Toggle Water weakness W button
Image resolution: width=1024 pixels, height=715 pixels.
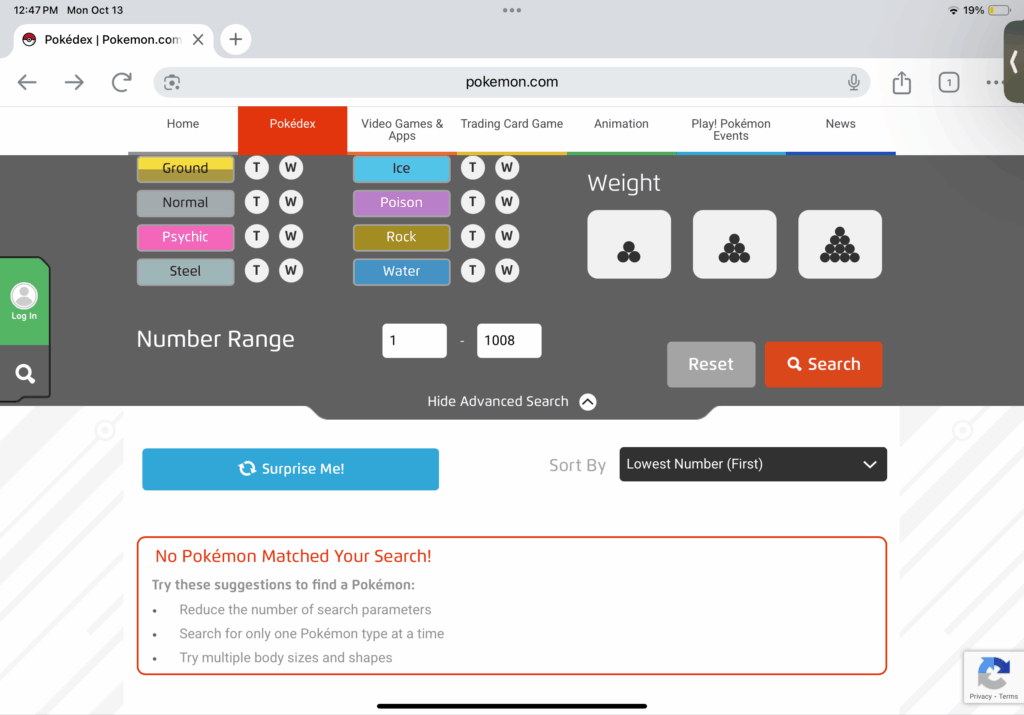507,270
